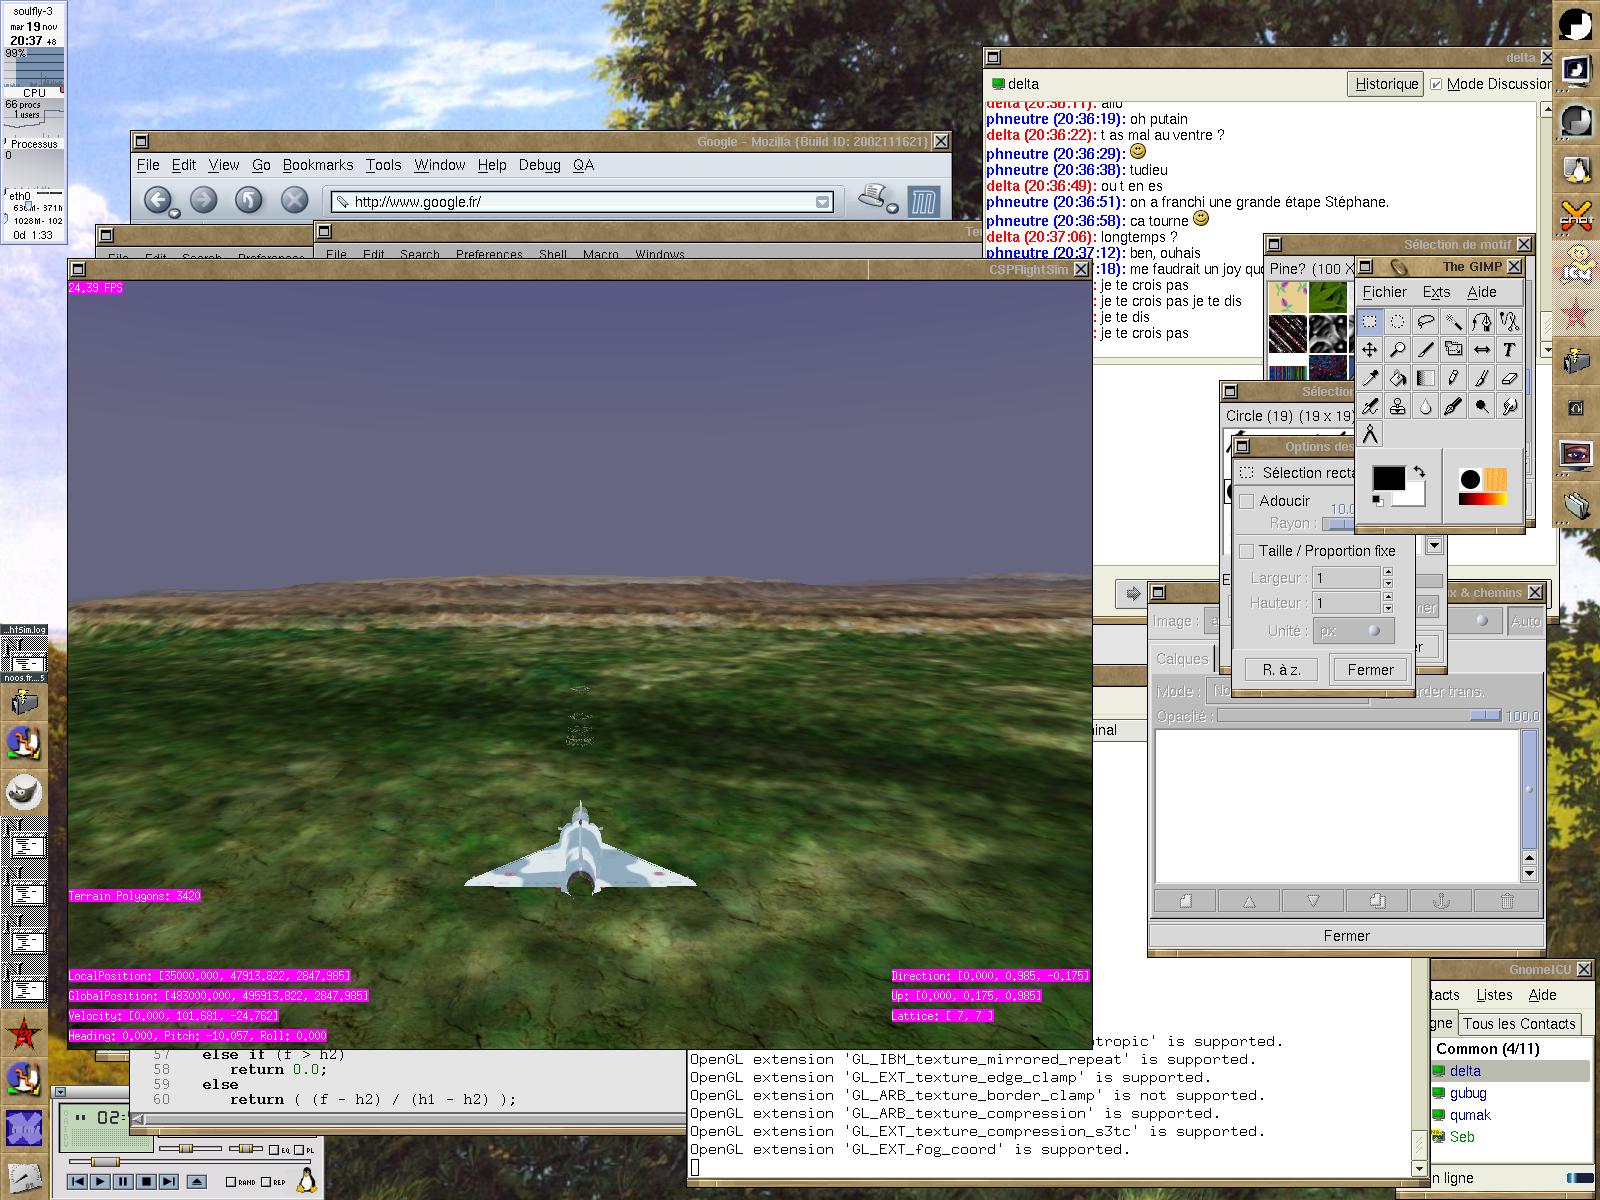Image resolution: width=1600 pixels, height=1200 pixels.
Task: Toggle Mode Discussion checkbox in chat window
Action: [1437, 84]
